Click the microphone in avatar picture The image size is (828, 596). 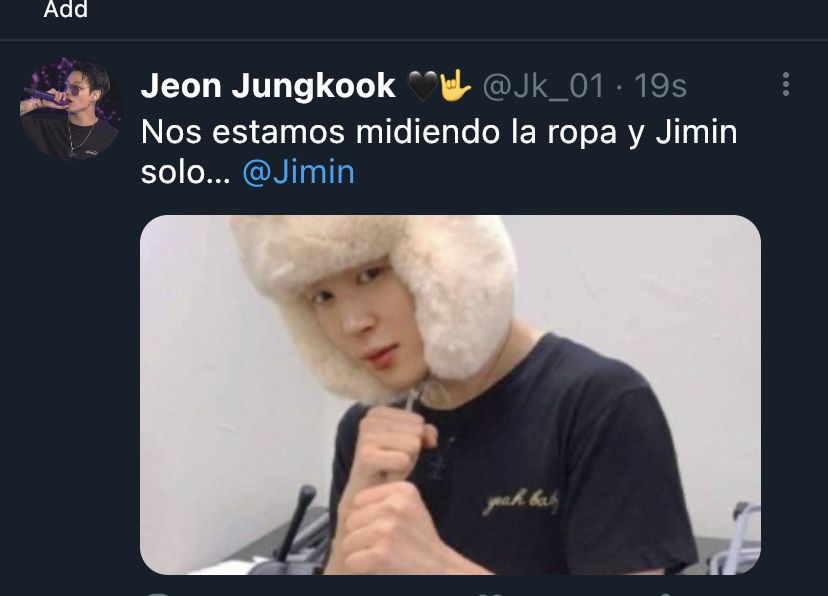pos(46,97)
